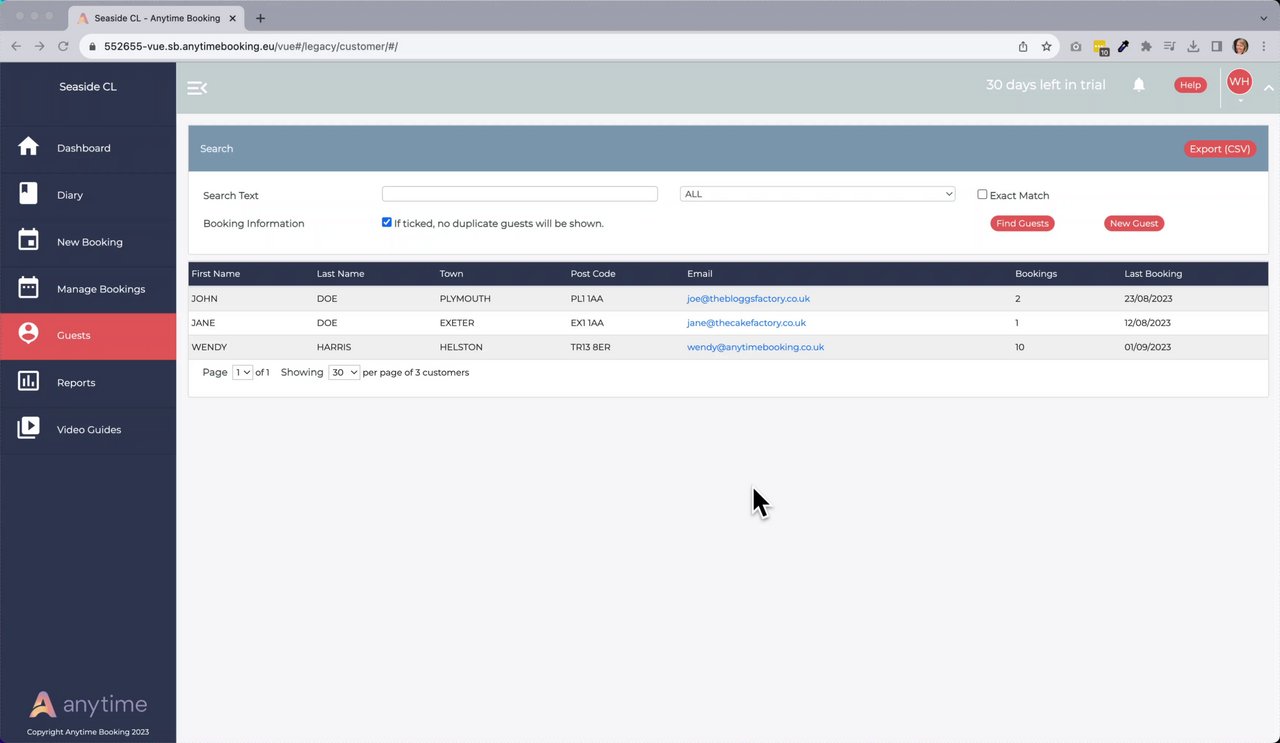Click the eyedropper color picker extension
This screenshot has width=1280, height=743.
point(1123,46)
